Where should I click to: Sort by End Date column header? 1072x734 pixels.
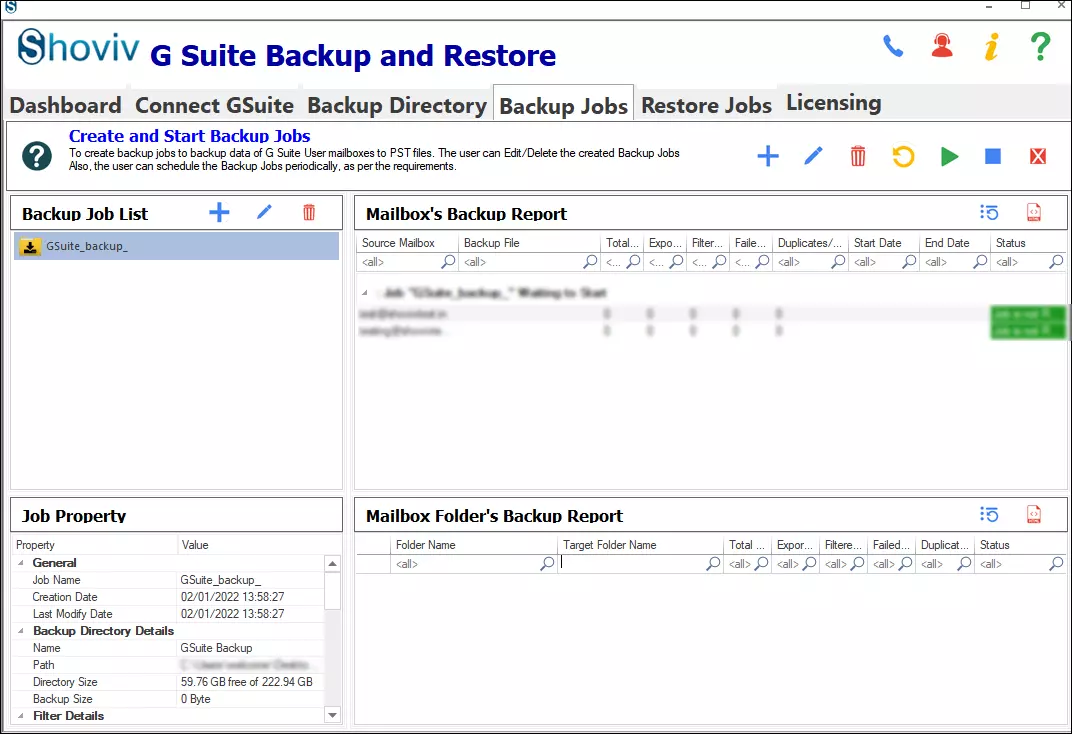pyautogui.click(x=955, y=243)
